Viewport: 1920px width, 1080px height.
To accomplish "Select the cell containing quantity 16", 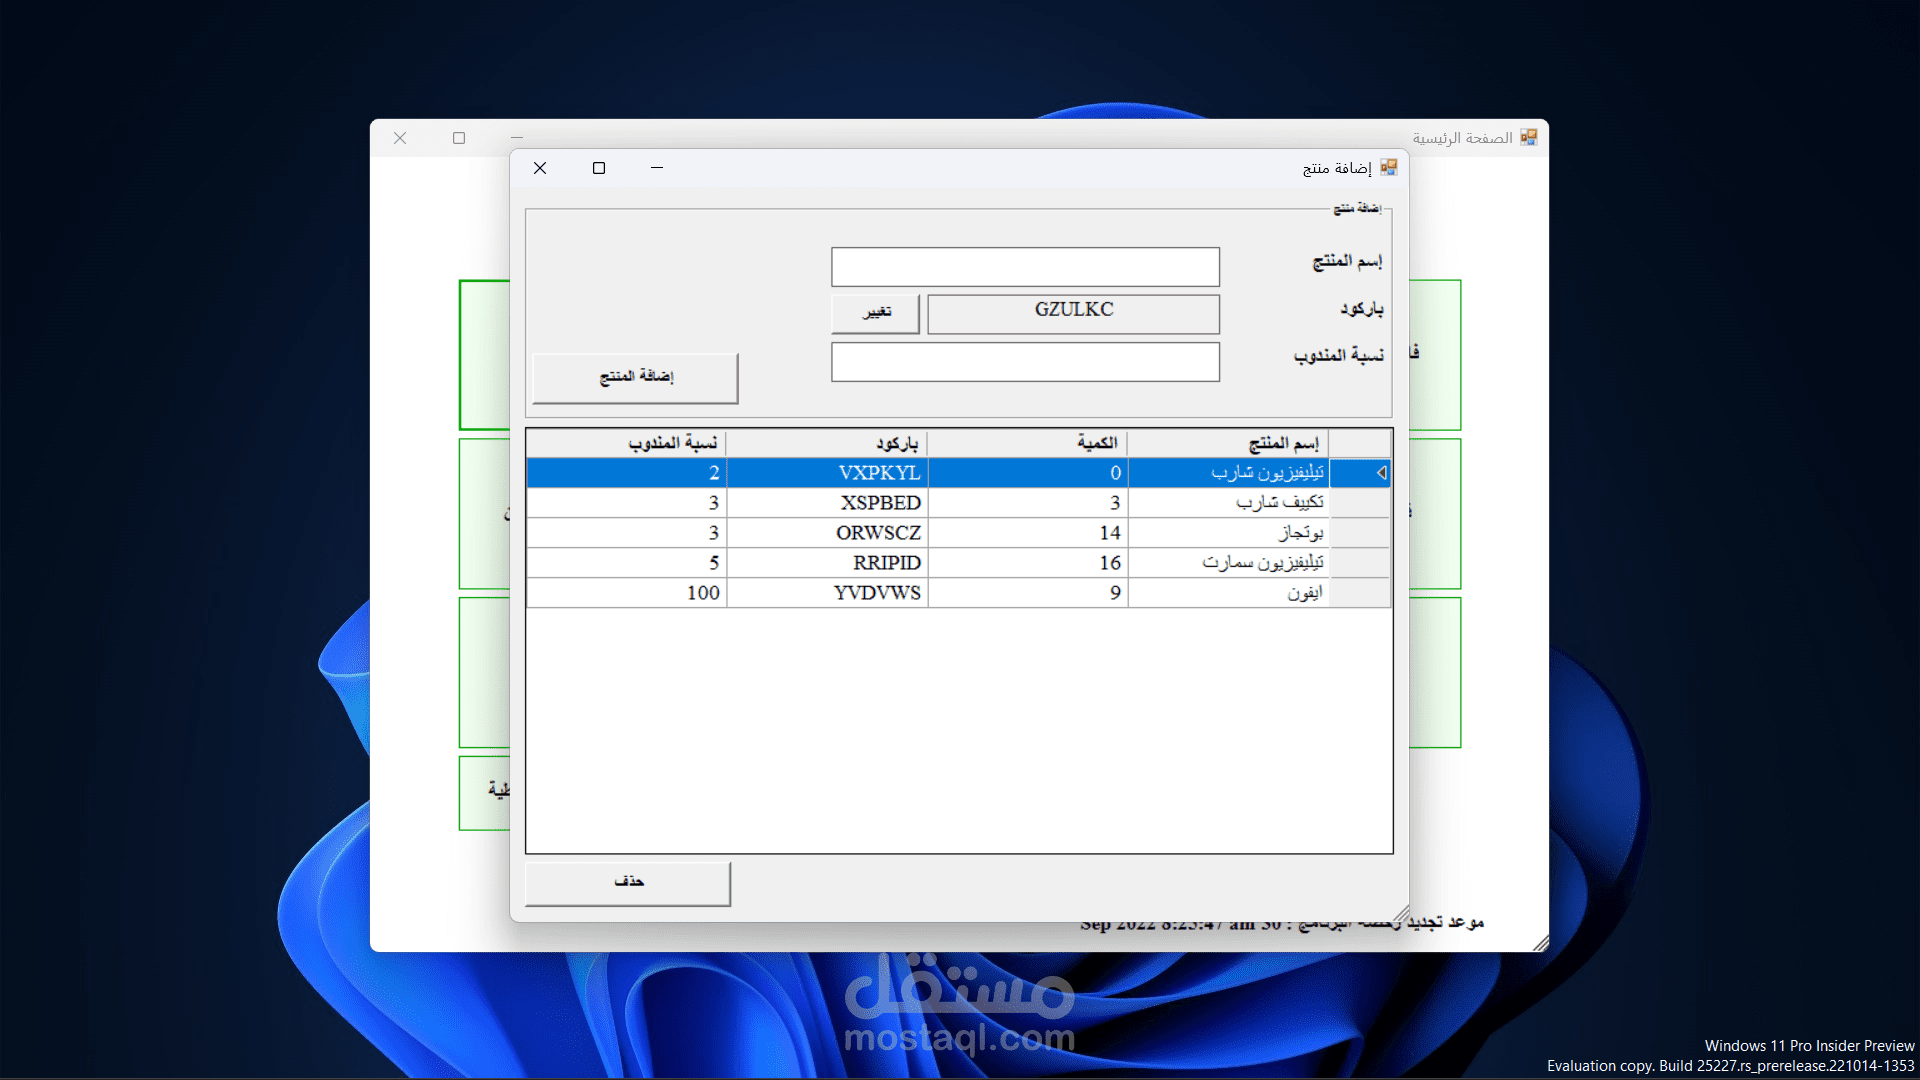I will click(1028, 563).
